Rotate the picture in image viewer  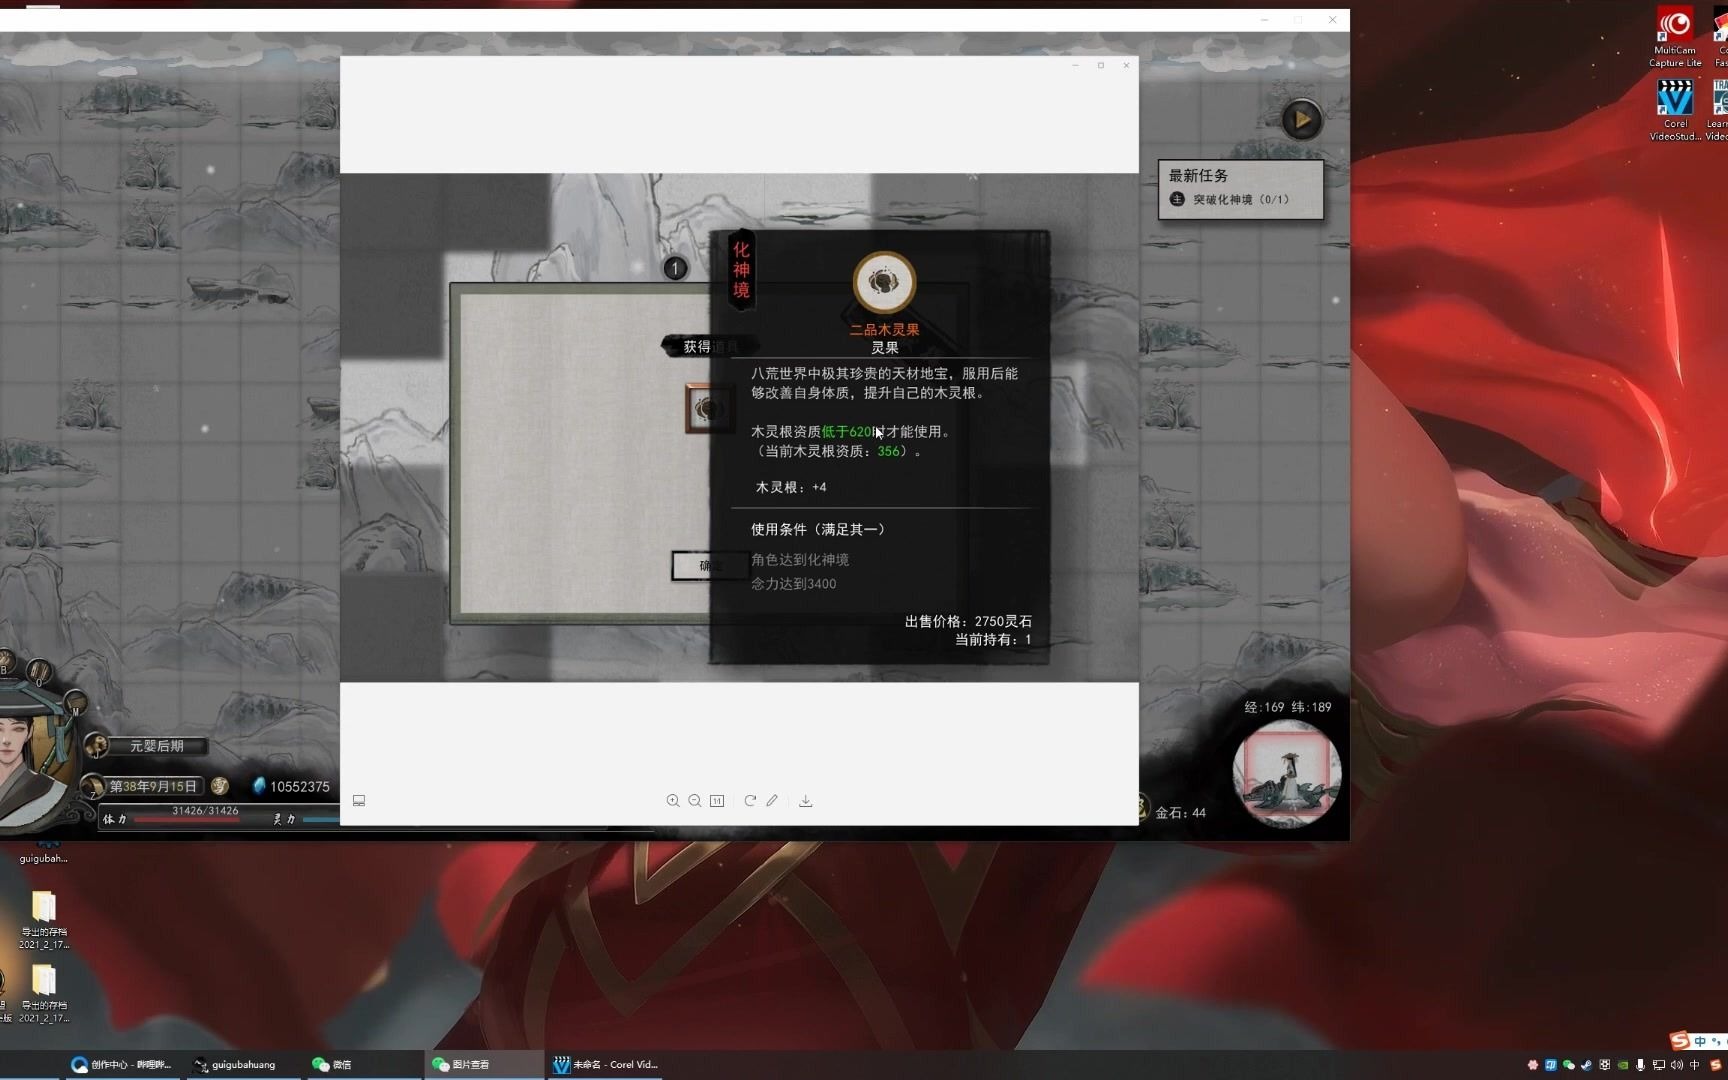[750, 801]
